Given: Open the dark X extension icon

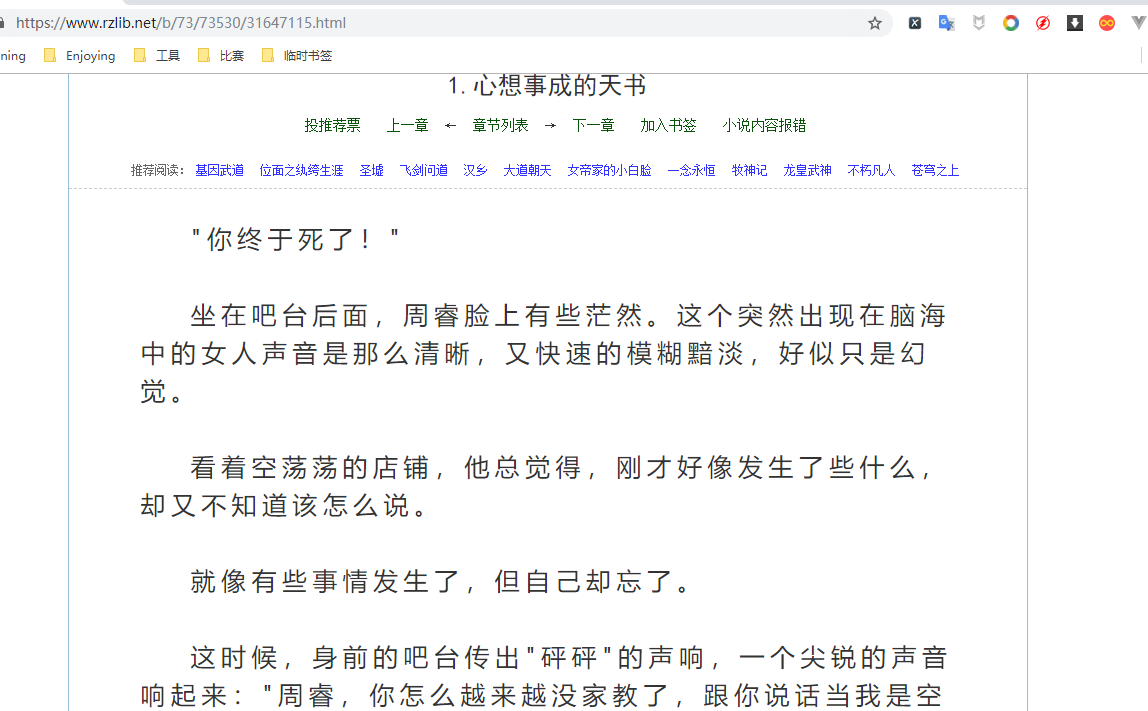Looking at the screenshot, I should (x=914, y=23).
